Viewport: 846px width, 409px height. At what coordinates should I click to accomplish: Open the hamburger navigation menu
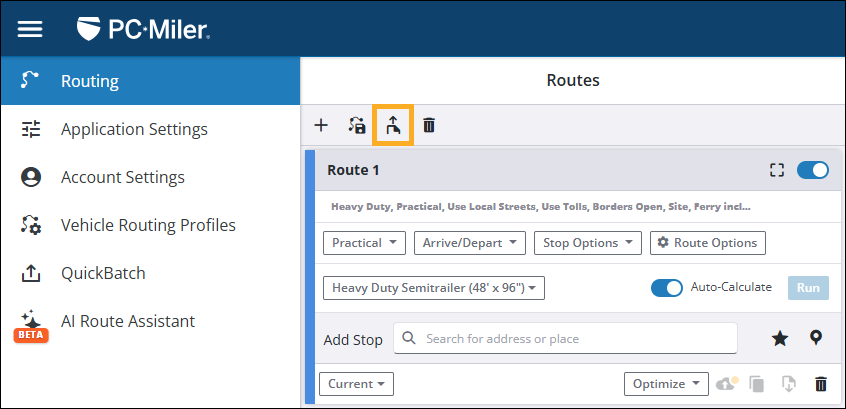(30, 29)
